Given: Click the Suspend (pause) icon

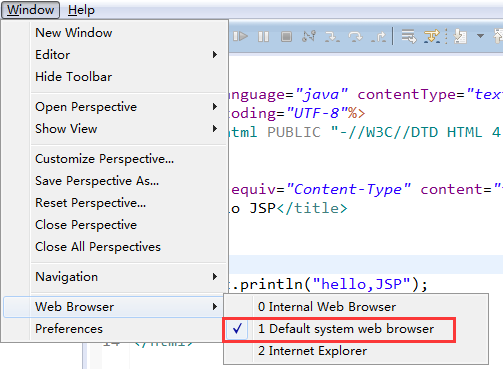Looking at the screenshot, I should pos(263,36).
